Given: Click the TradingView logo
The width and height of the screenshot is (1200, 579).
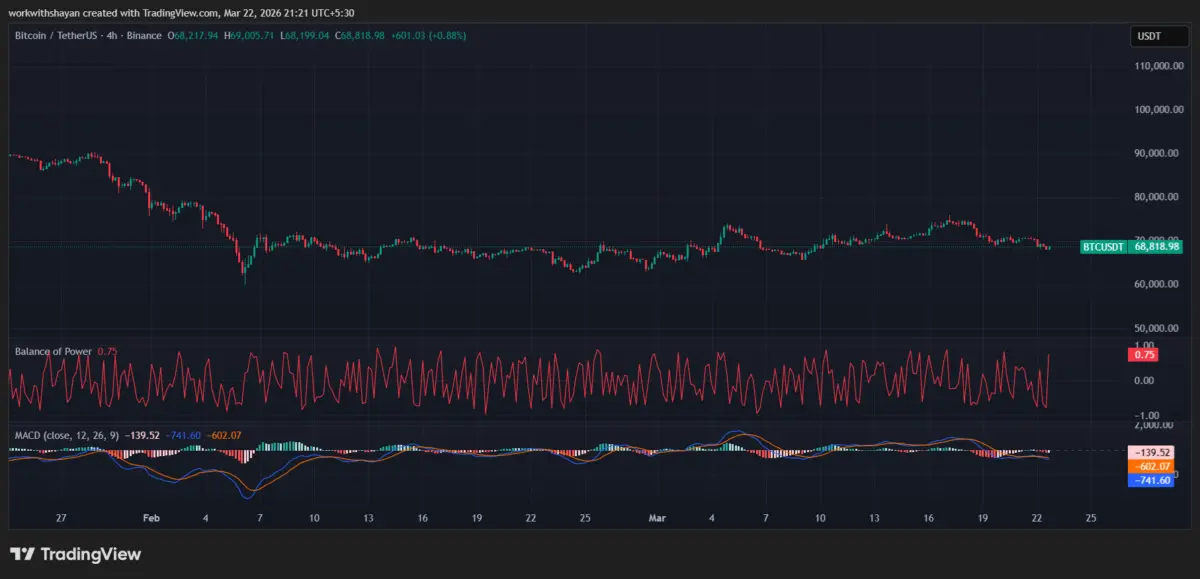Looking at the screenshot, I should (x=75, y=553).
